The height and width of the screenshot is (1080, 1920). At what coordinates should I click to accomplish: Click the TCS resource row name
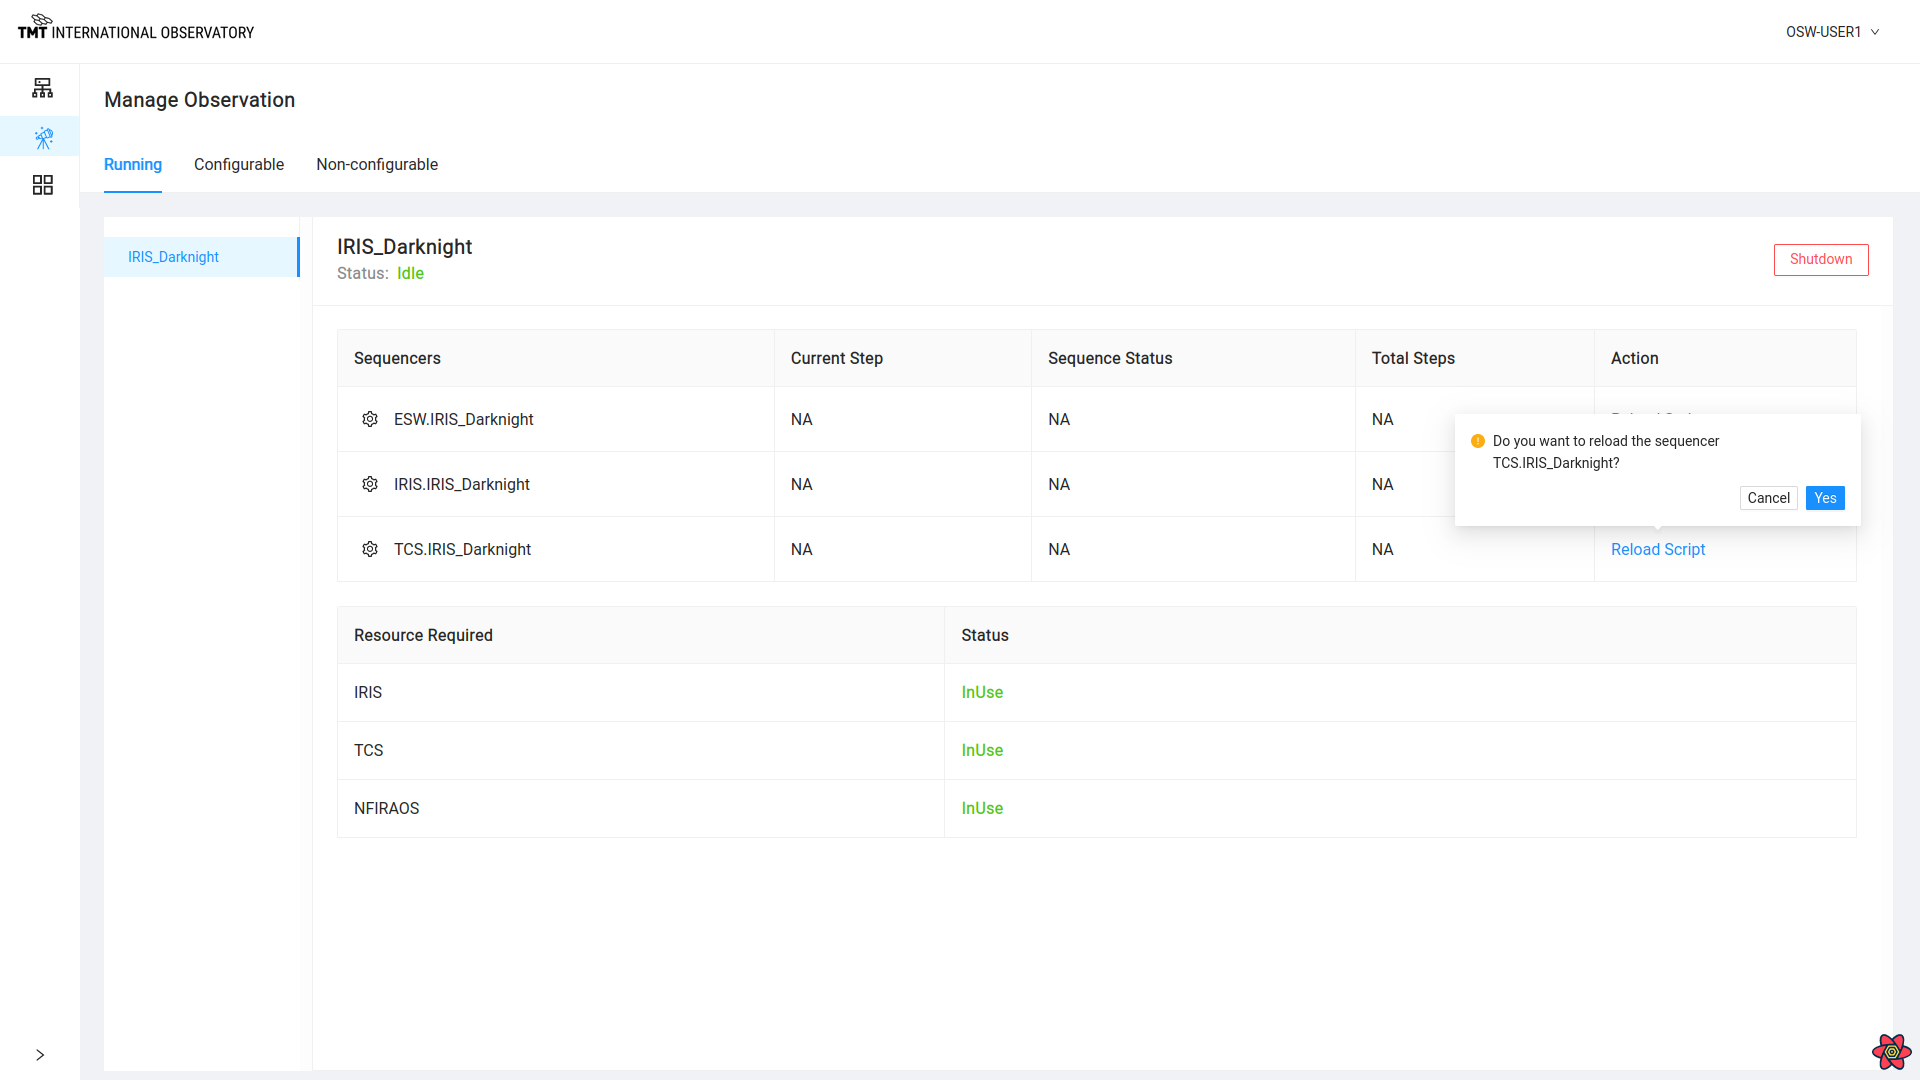tap(368, 750)
